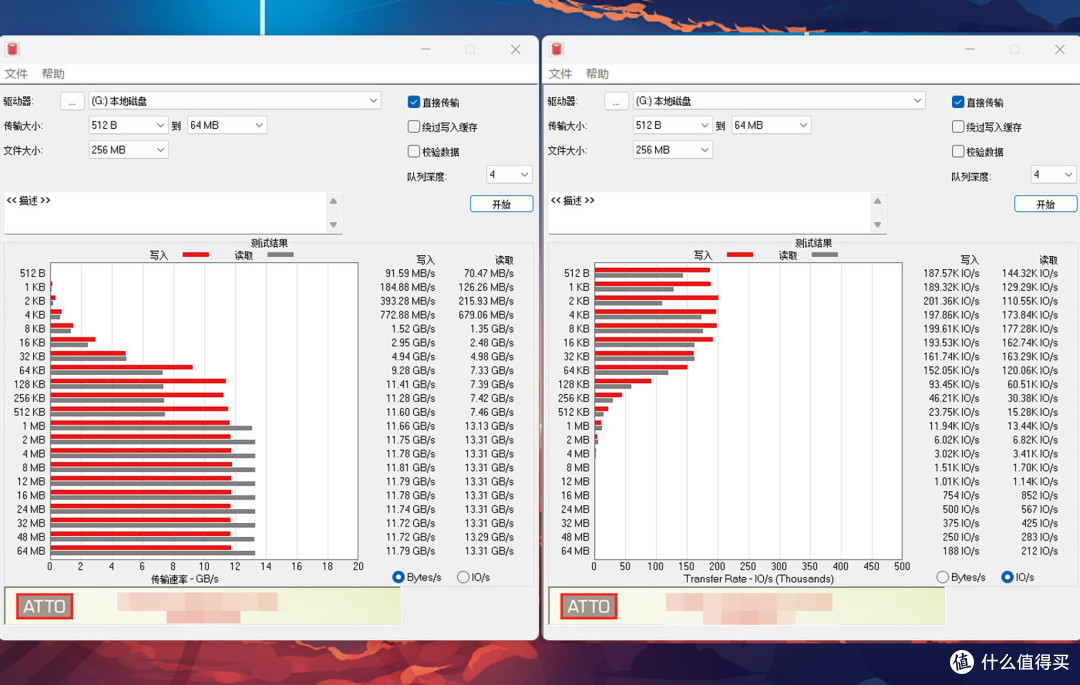Click the red ATTO app icon in right window

(557, 49)
